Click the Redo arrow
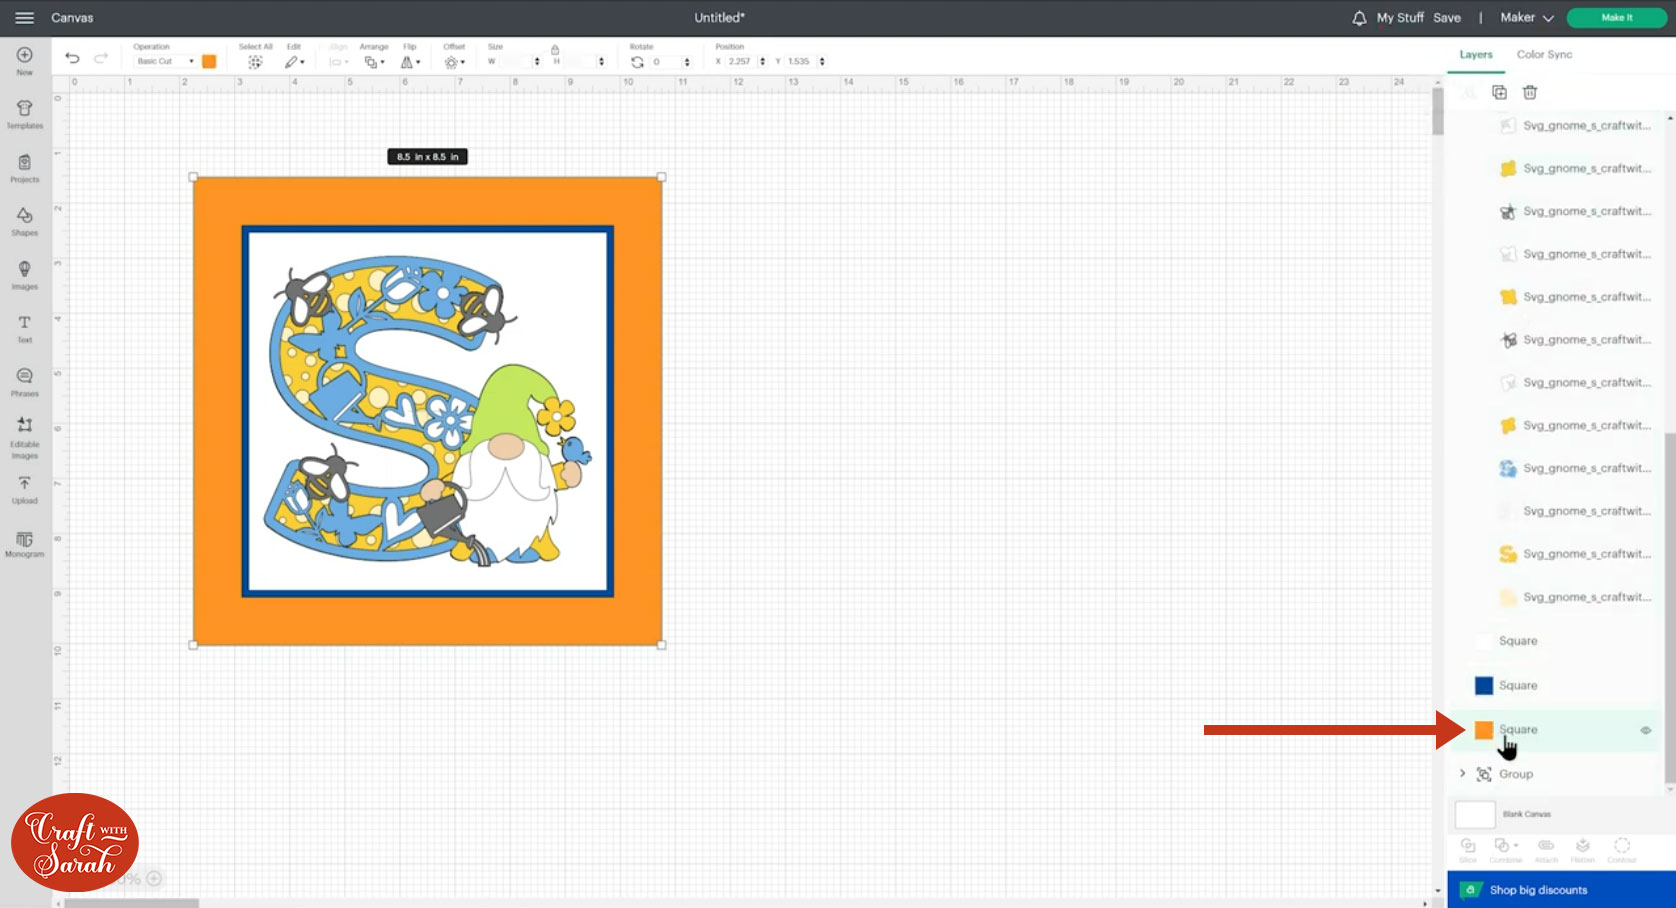Image resolution: width=1676 pixels, height=908 pixels. pos(101,58)
